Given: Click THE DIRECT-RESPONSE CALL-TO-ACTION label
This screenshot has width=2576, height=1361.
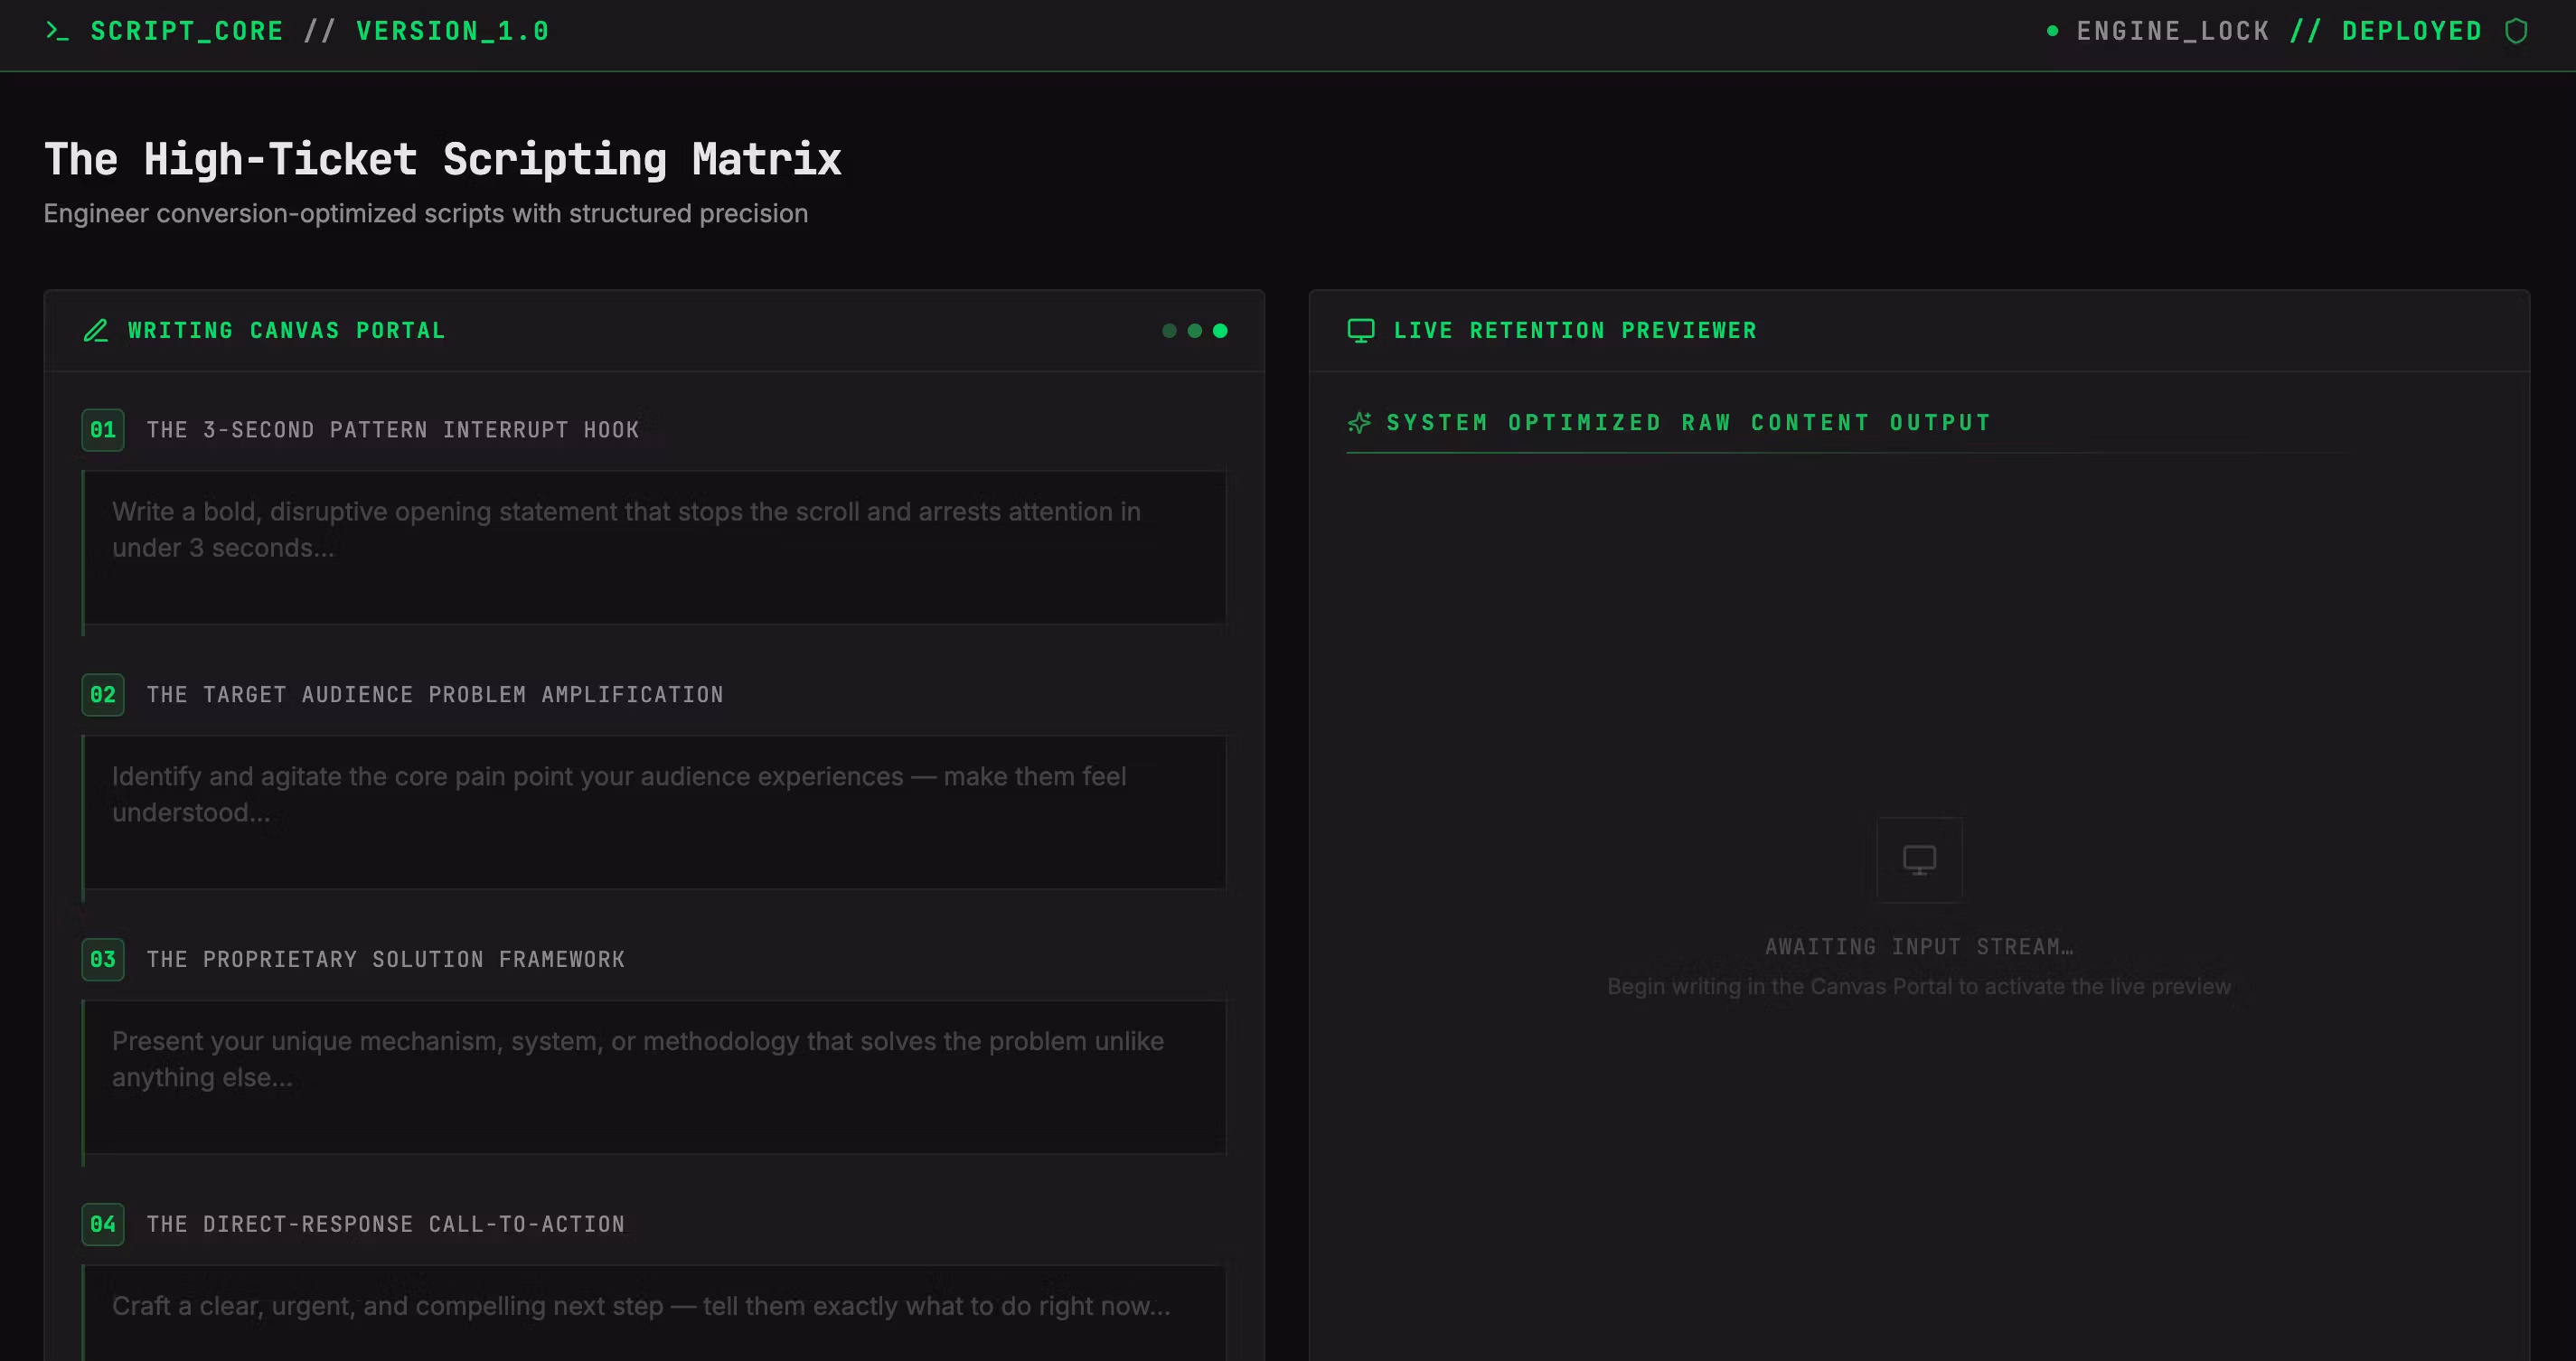Looking at the screenshot, I should point(386,1225).
